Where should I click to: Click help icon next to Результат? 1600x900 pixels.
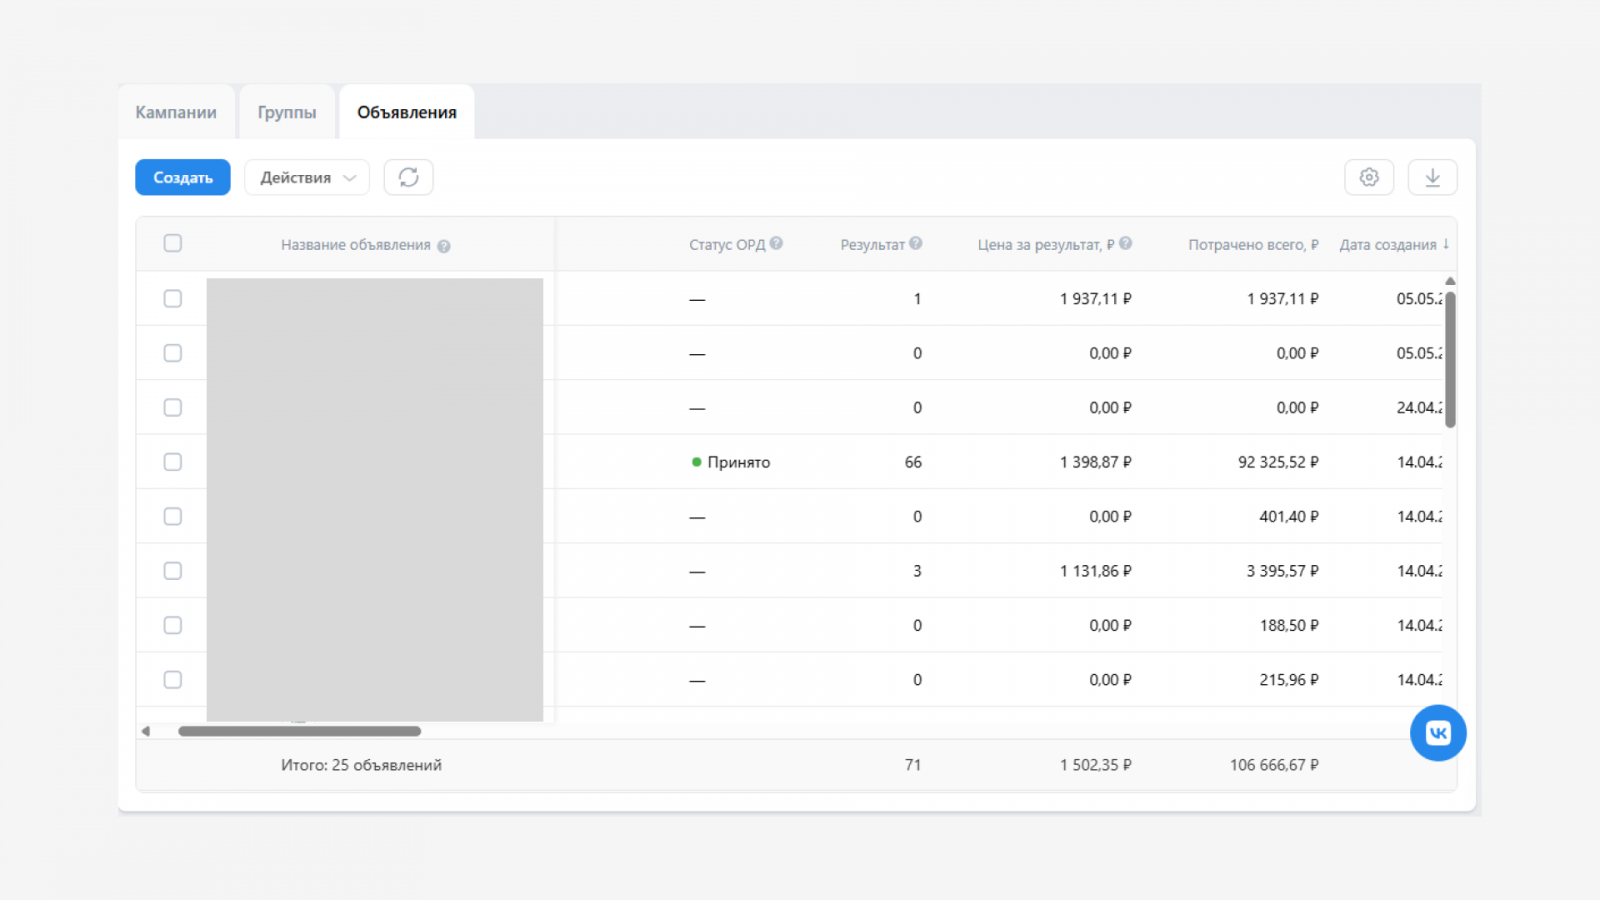(916, 244)
